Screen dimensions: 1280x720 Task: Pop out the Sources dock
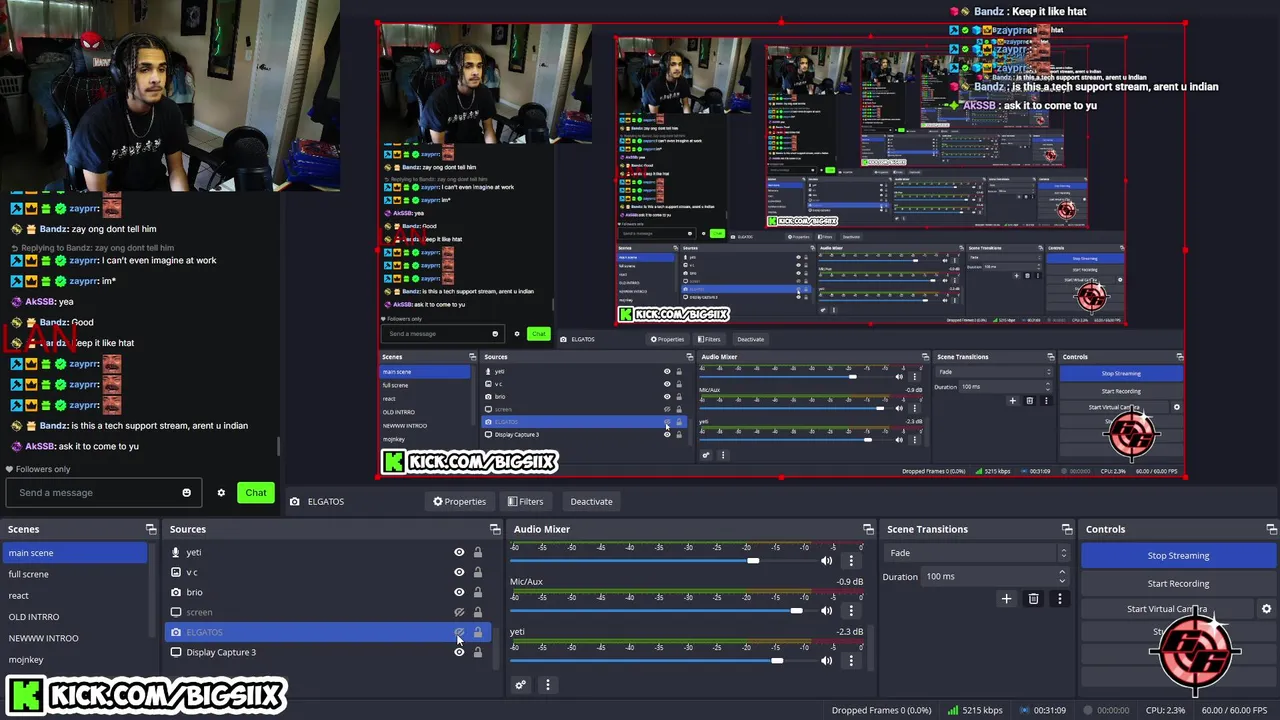[495, 529]
